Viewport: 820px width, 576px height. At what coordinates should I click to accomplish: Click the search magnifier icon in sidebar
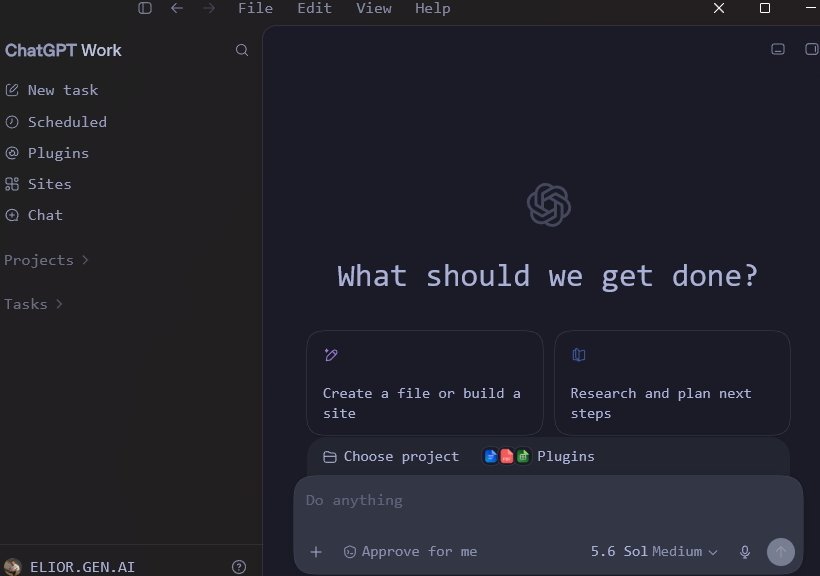[x=242, y=50]
